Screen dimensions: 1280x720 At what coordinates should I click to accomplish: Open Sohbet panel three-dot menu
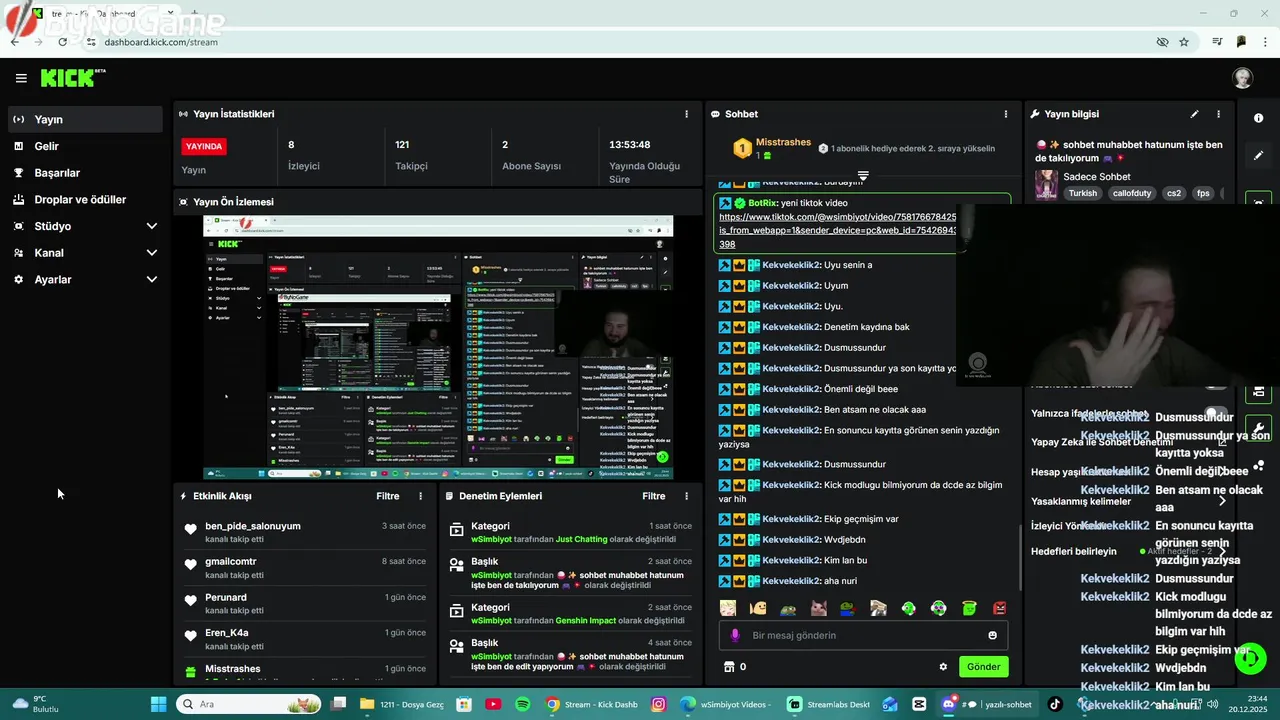click(x=1007, y=114)
